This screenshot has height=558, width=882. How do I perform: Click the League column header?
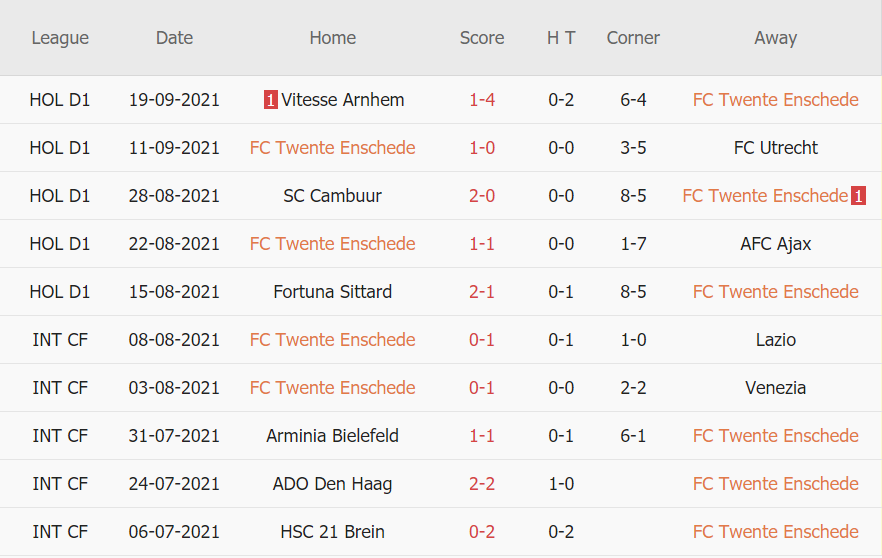pos(60,38)
